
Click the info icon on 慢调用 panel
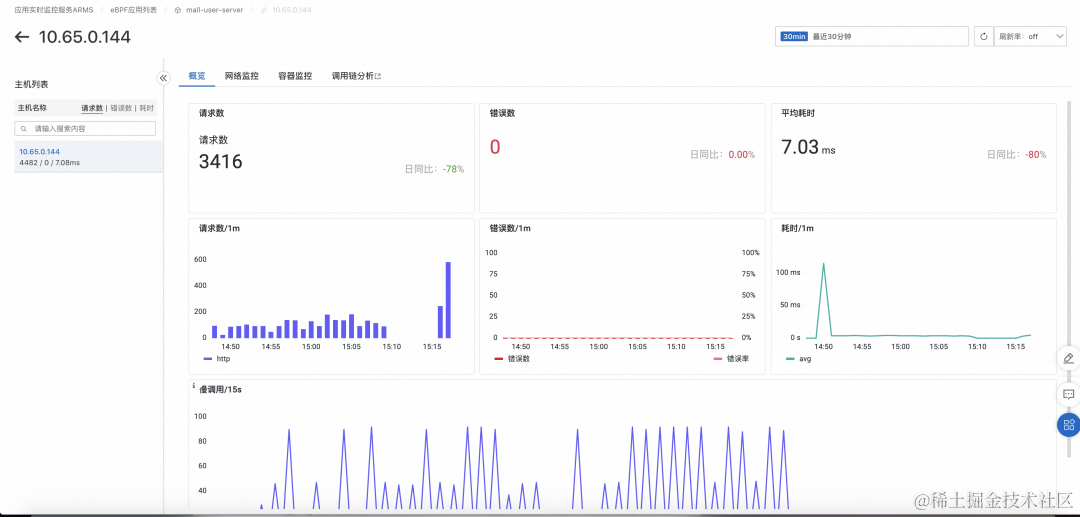[x=194, y=386]
